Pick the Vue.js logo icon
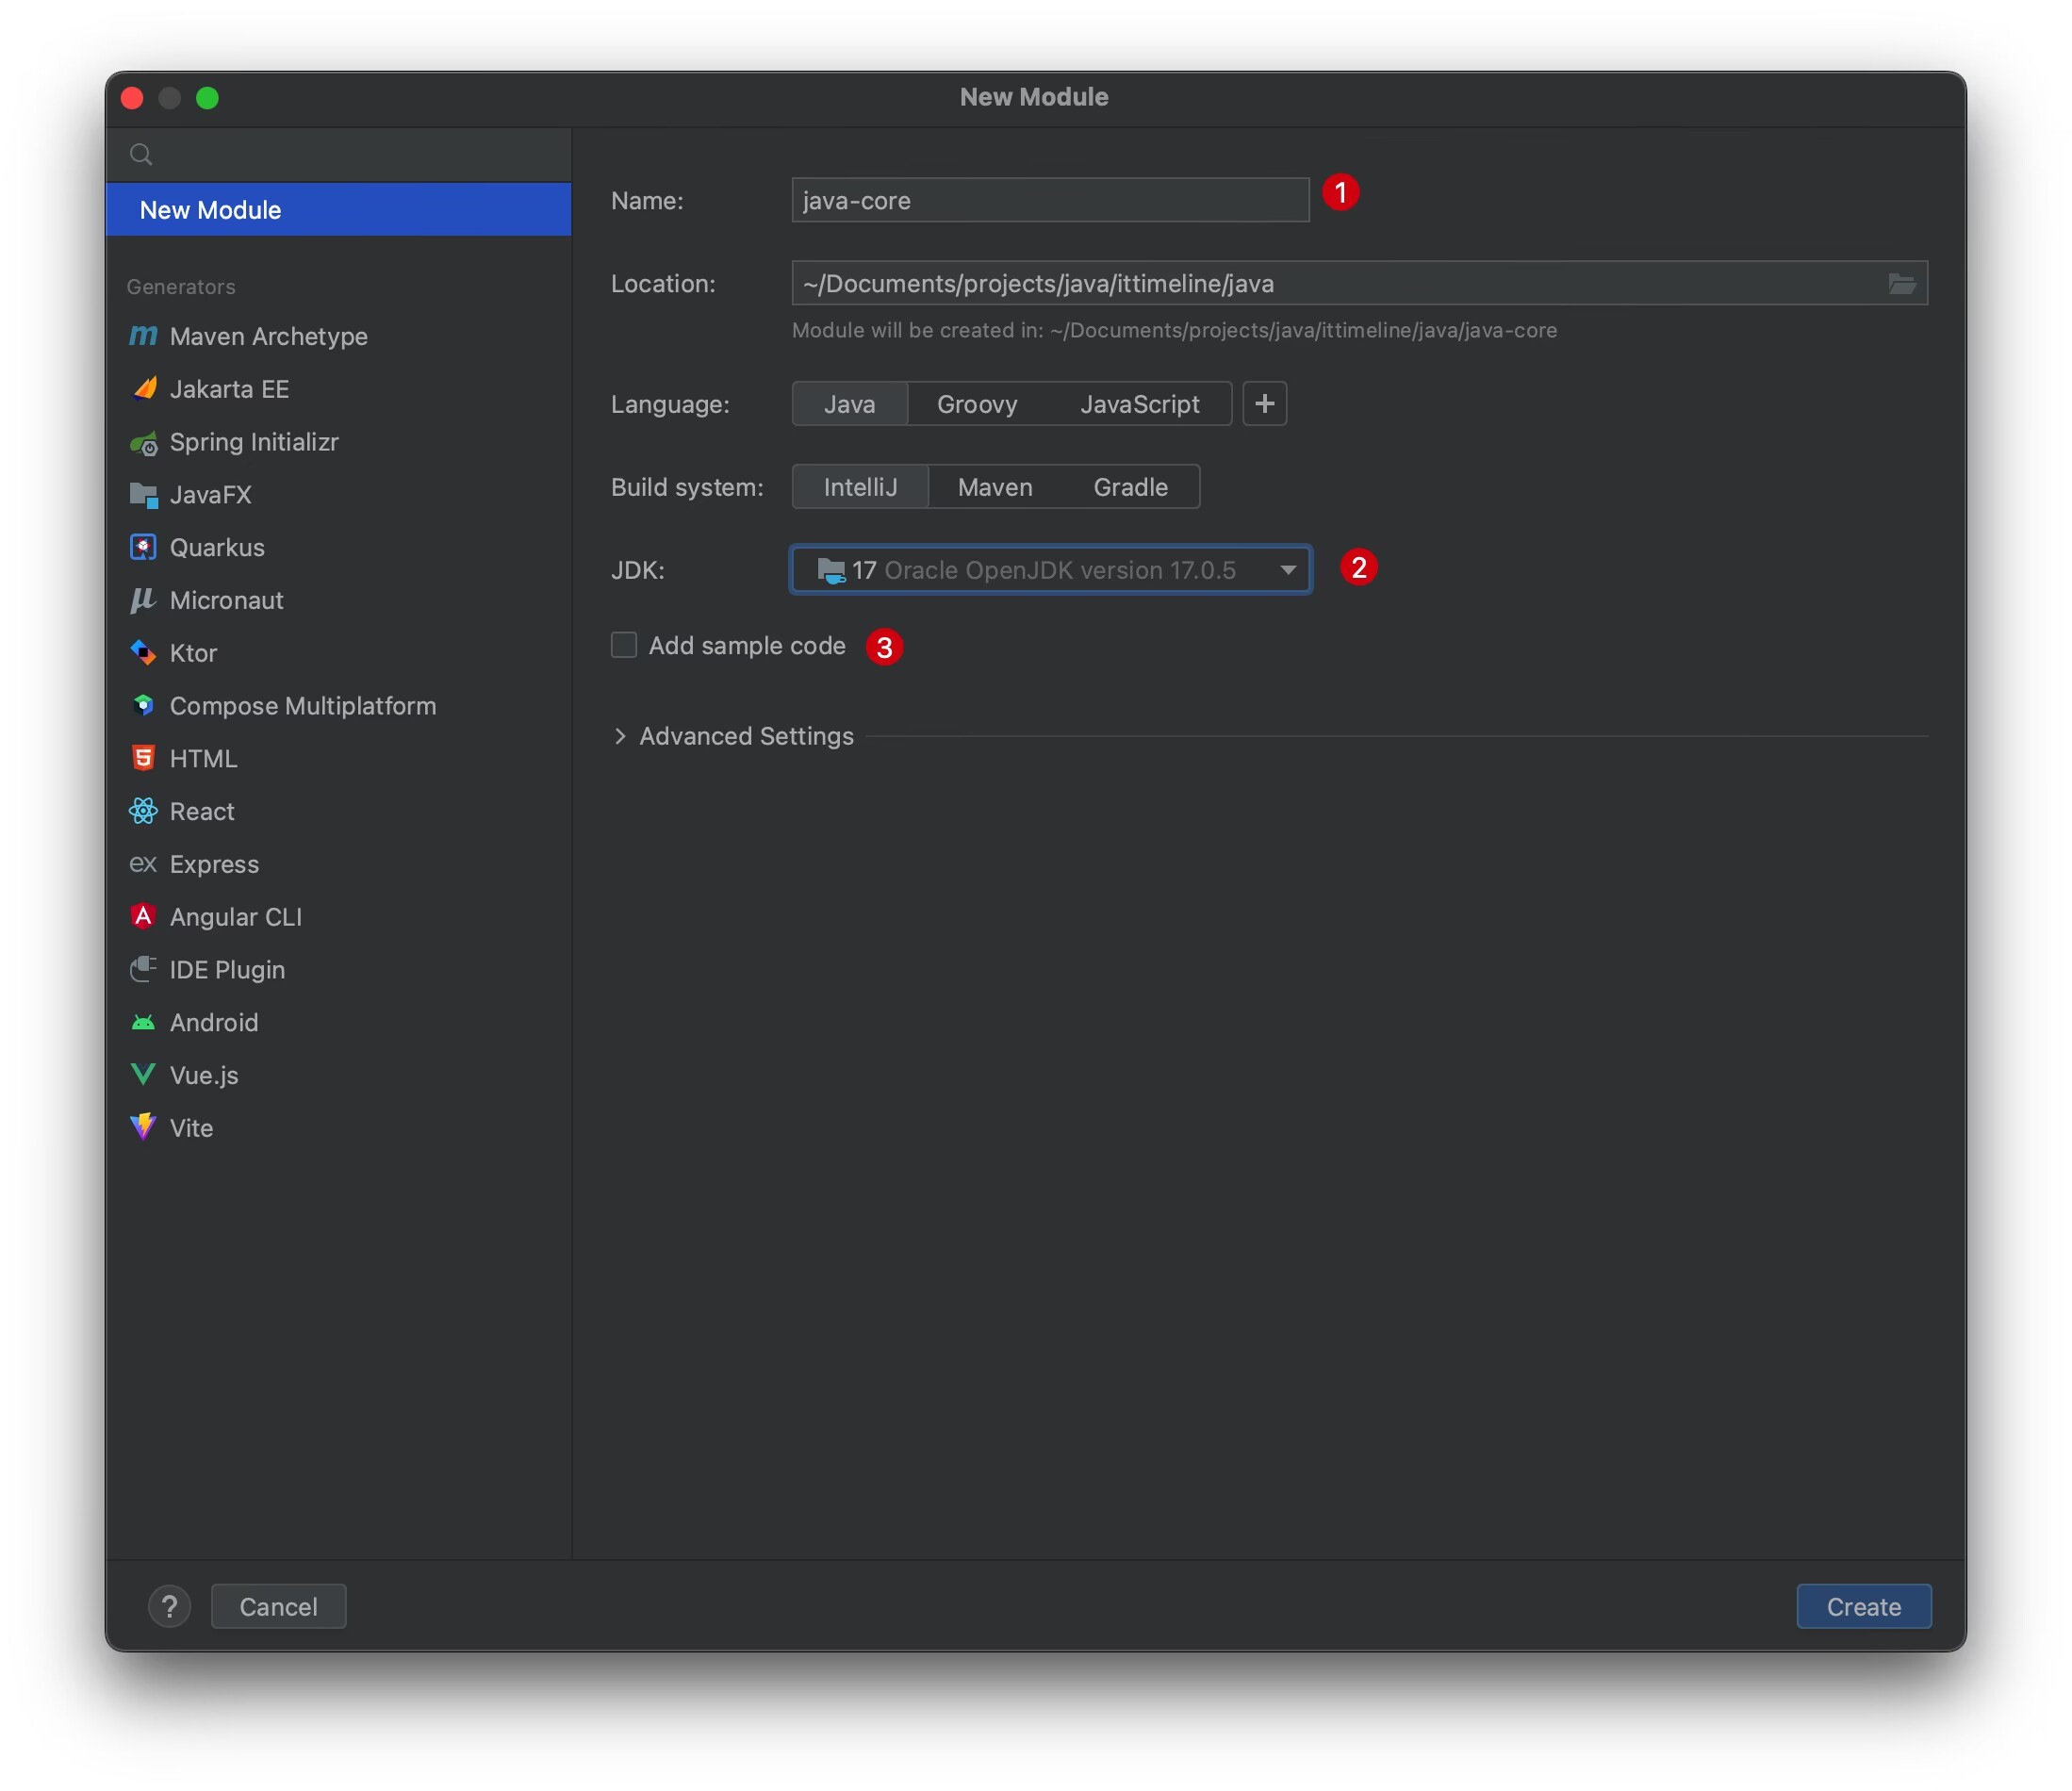 coord(144,1075)
